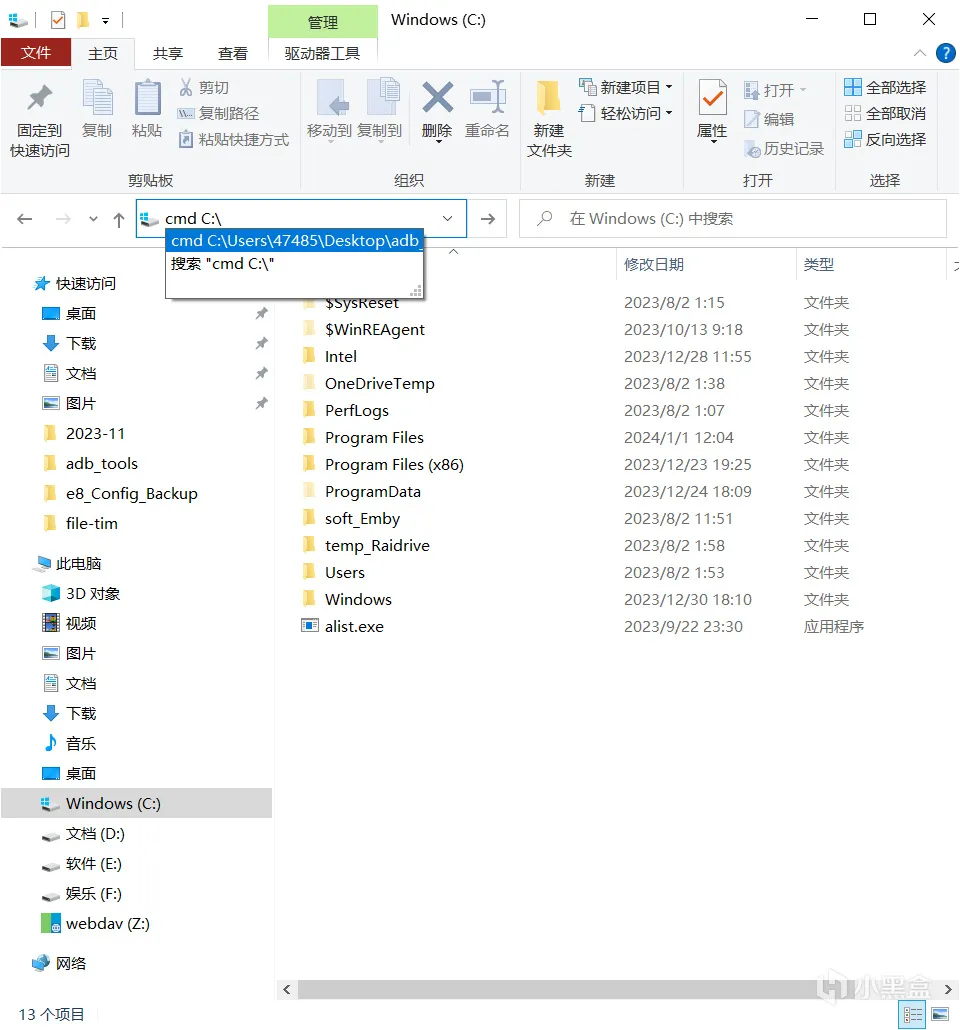The image size is (960, 1030).
Task: Switch to large icons view toggle
Action: 940,1014
